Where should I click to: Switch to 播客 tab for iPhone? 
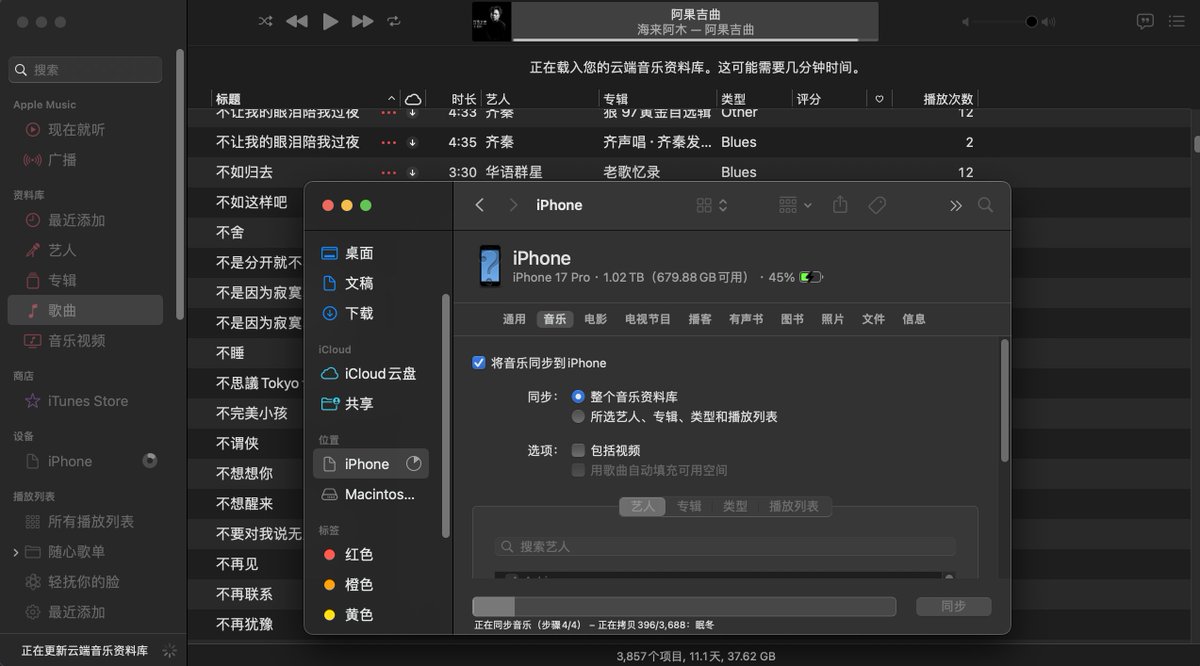[x=700, y=319]
